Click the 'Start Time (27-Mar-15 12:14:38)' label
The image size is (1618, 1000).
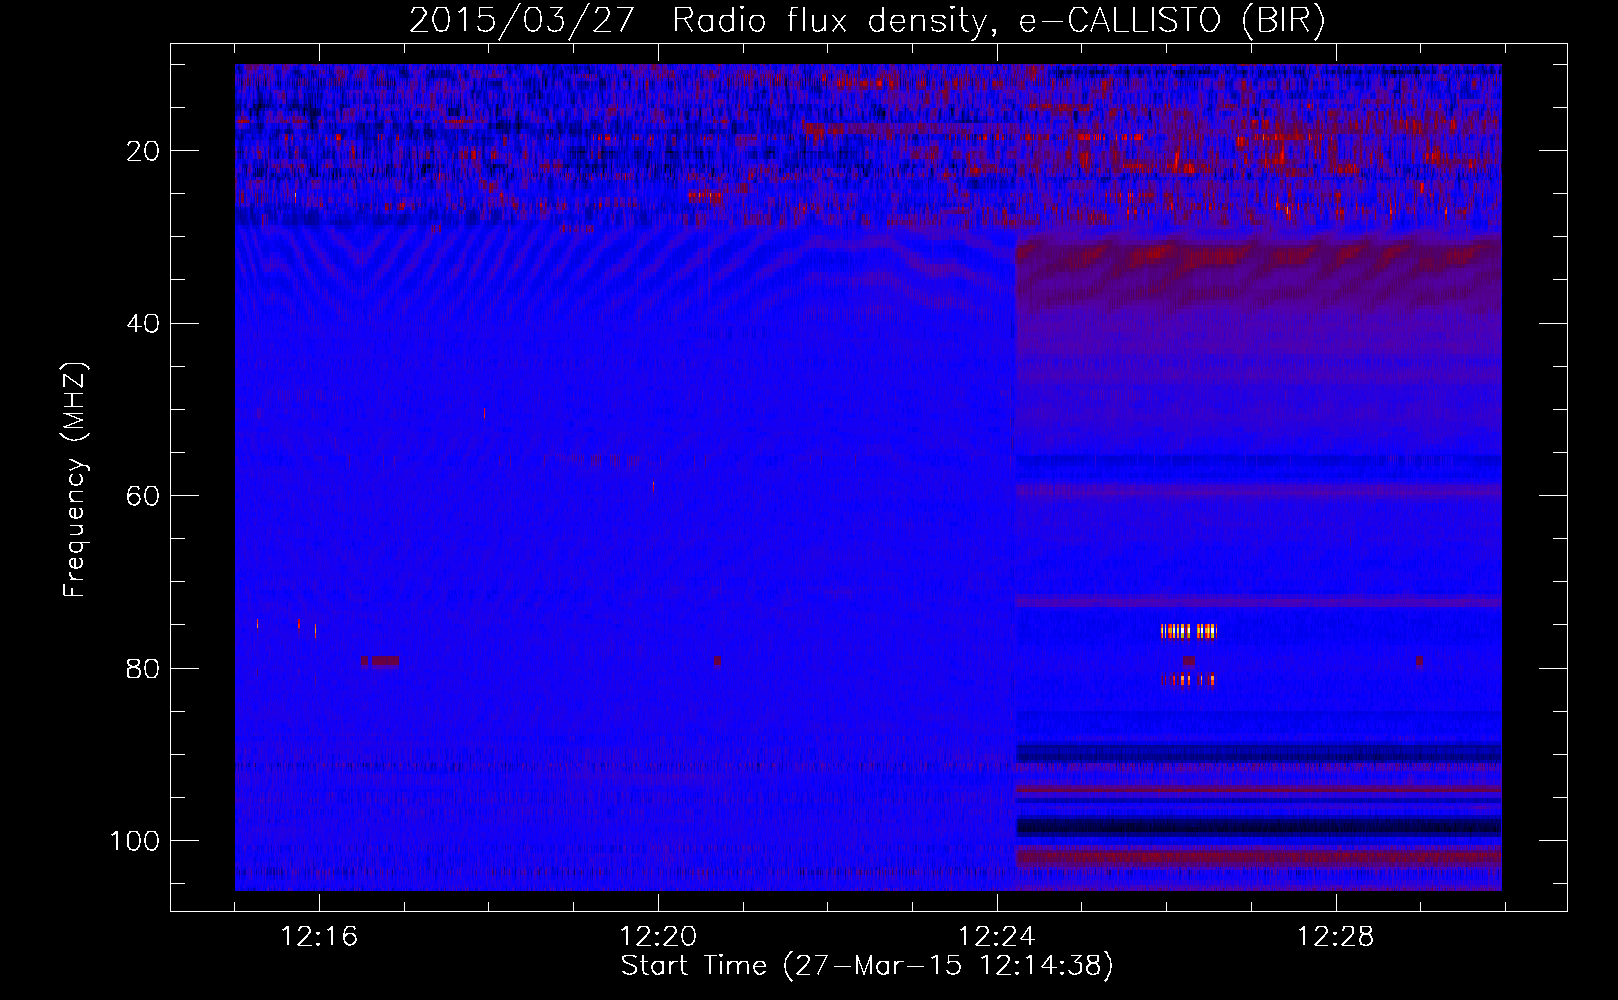pyautogui.click(x=867, y=966)
